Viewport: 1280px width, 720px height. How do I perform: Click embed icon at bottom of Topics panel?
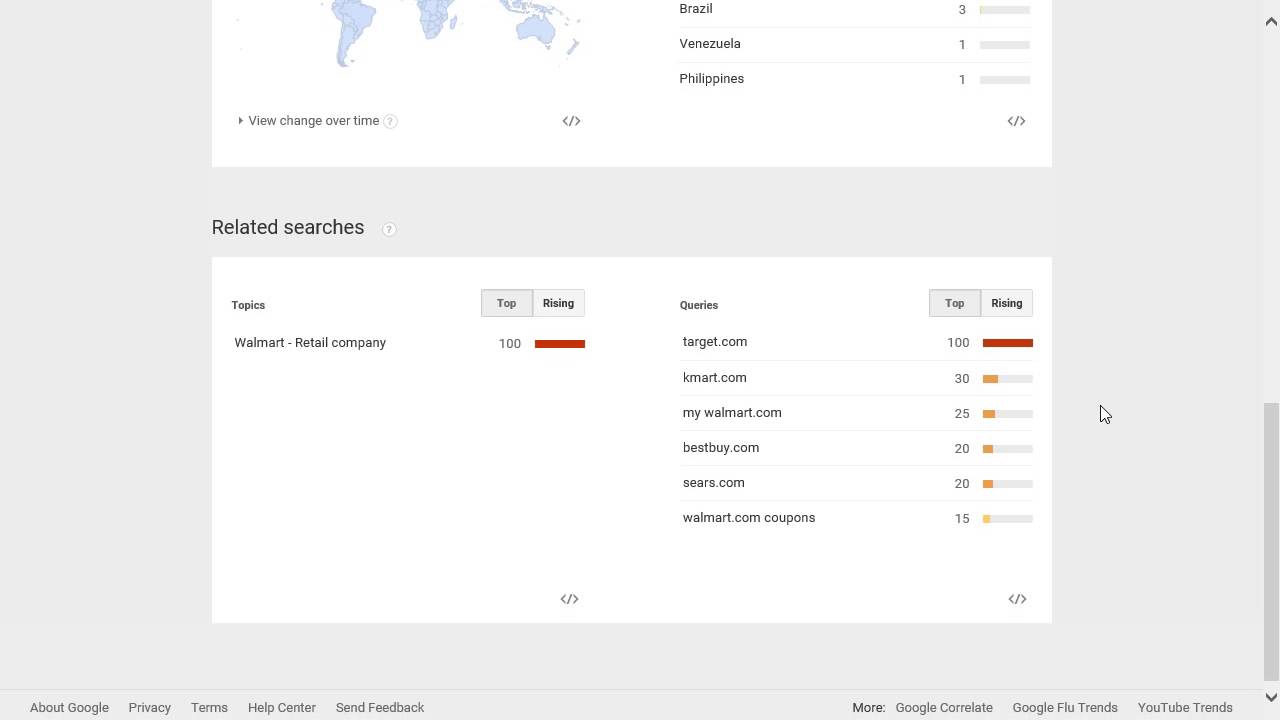pos(569,599)
